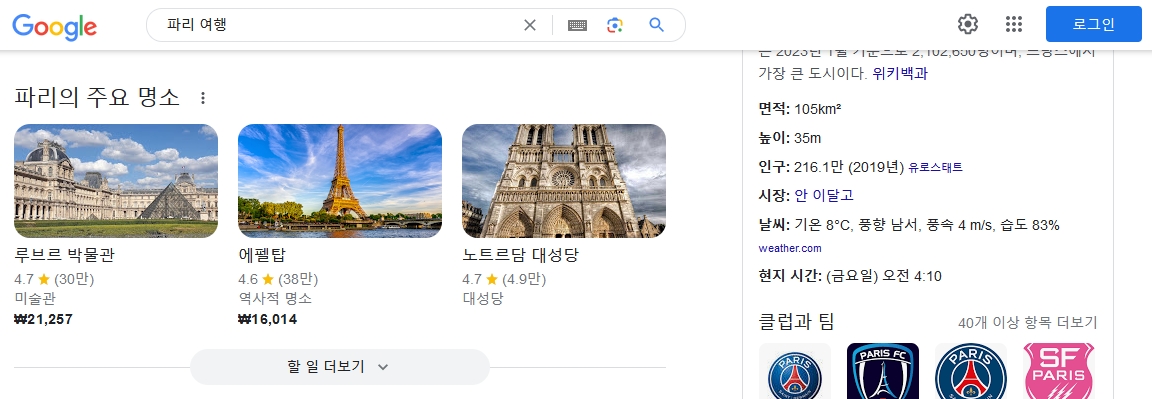Open mayor 안 이달고 link
1152x399 pixels.
coord(824,195)
